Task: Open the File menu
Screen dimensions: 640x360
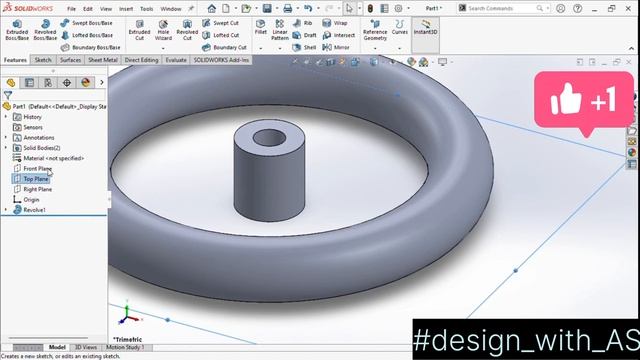Action: [x=71, y=9]
